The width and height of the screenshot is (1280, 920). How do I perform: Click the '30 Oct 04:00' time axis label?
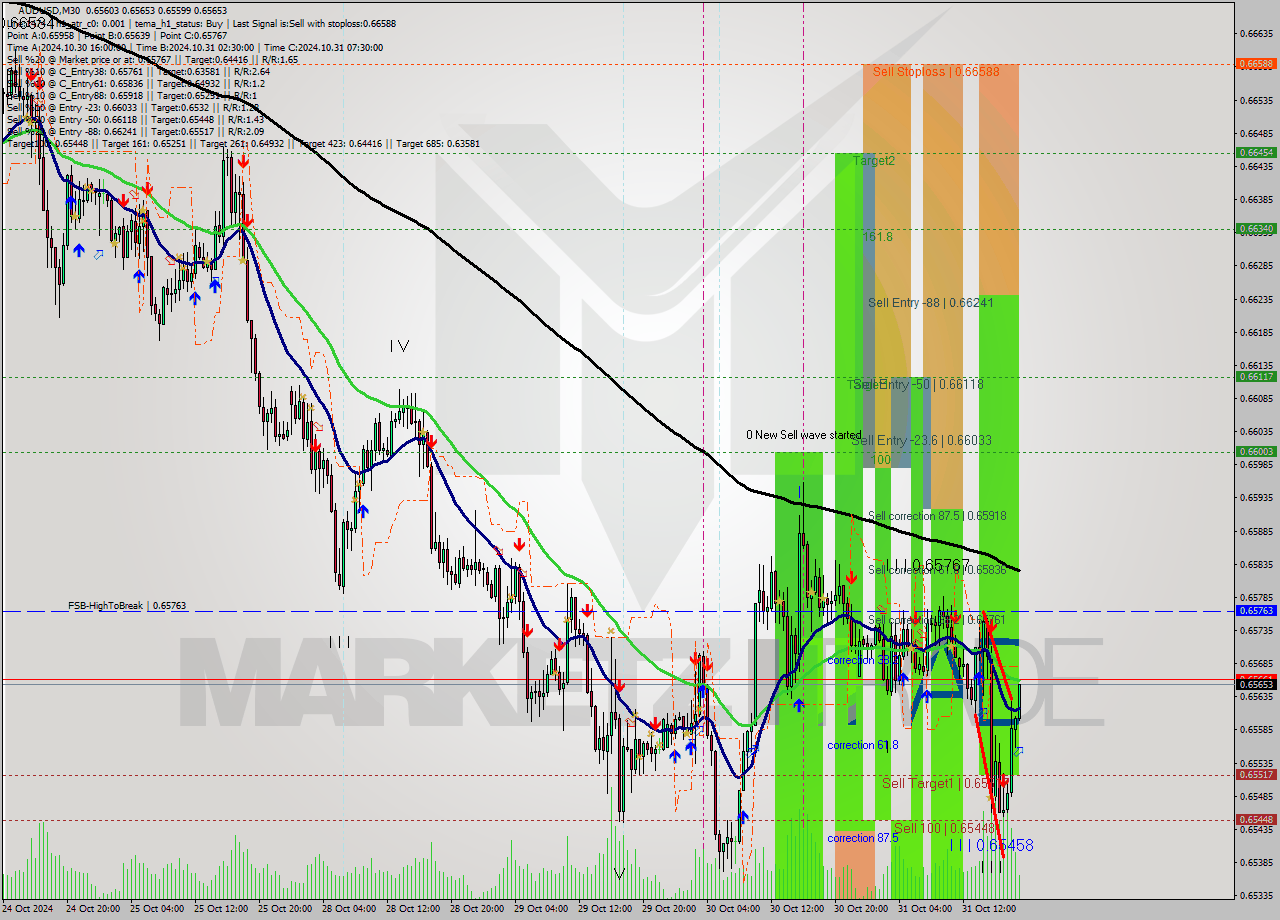coord(731,910)
